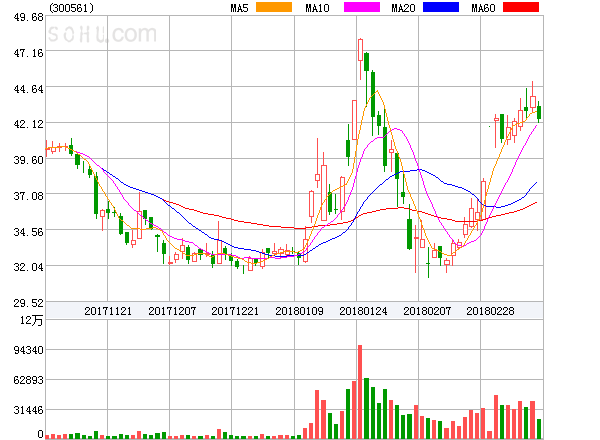Click the 42.12 price axis label
Viewport: 600px width, 440px height.
tap(29, 124)
